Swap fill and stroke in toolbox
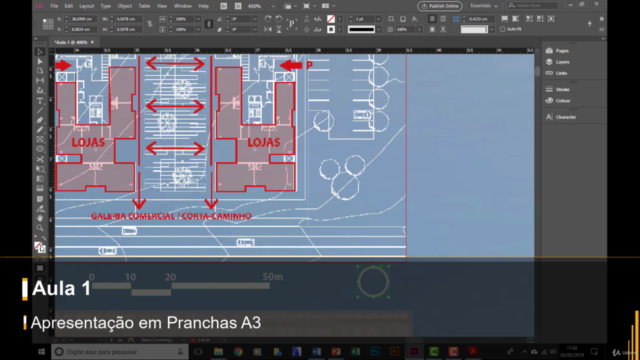The image size is (640, 360). point(43,238)
